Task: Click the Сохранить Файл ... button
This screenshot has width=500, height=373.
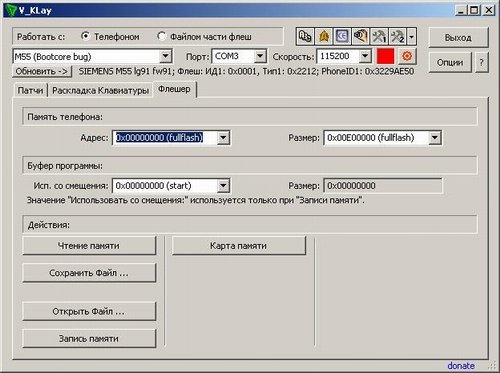Action: 89,273
